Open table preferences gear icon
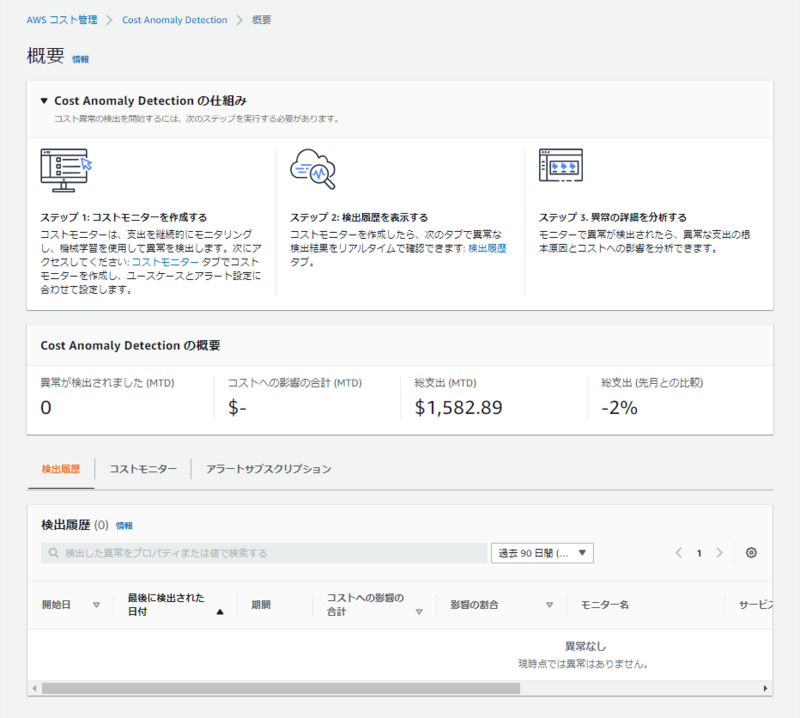Image resolution: width=800 pixels, height=718 pixels. point(751,553)
